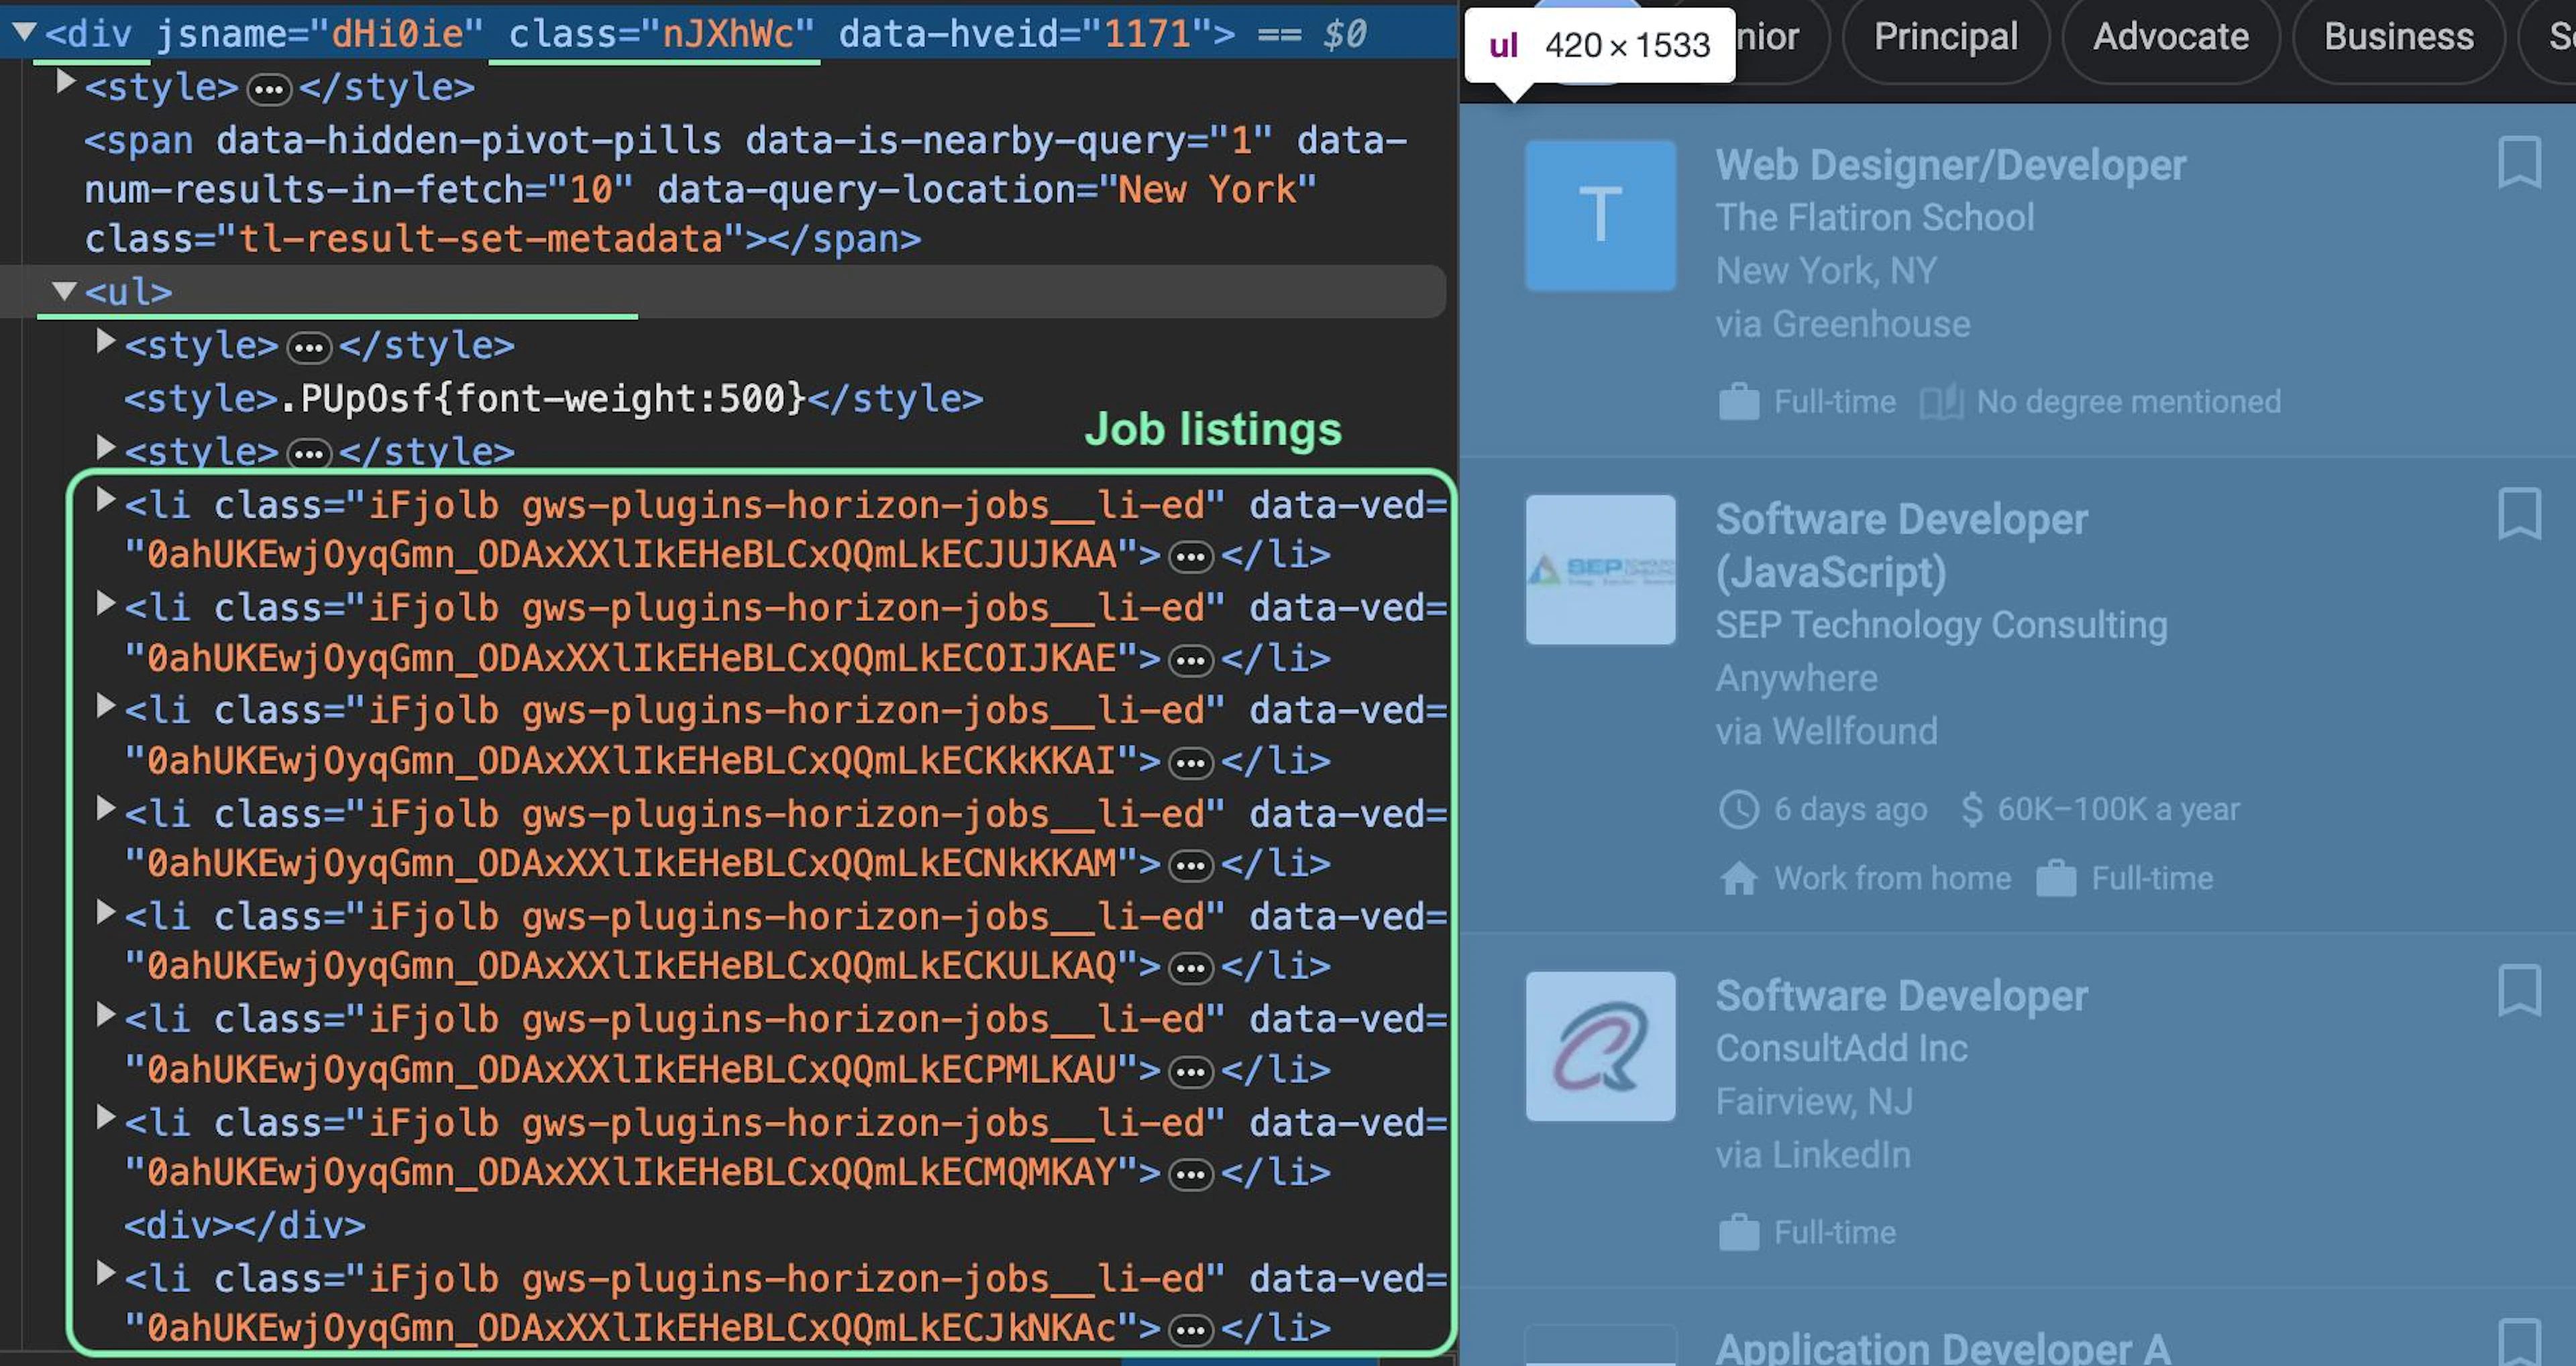Click ellipsis in li ending ECOIJKAE
2576x1366 pixels.
[x=1191, y=661]
